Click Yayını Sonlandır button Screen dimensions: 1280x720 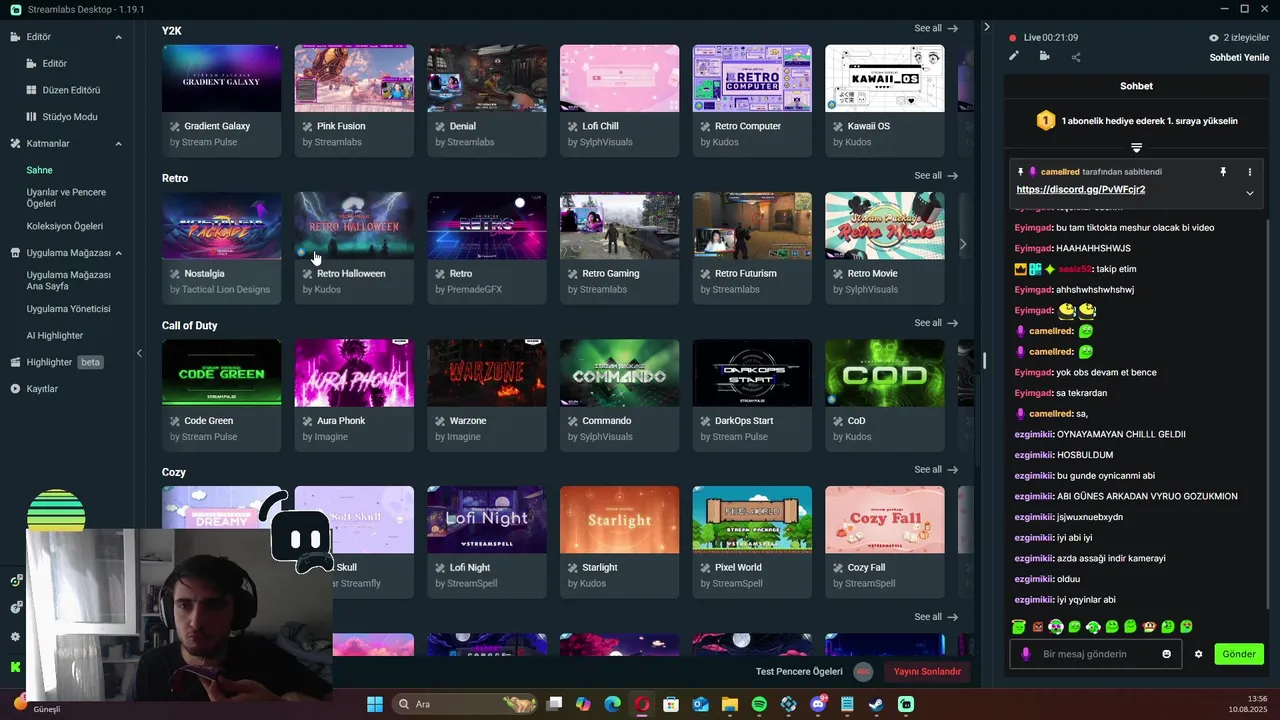[927, 672]
